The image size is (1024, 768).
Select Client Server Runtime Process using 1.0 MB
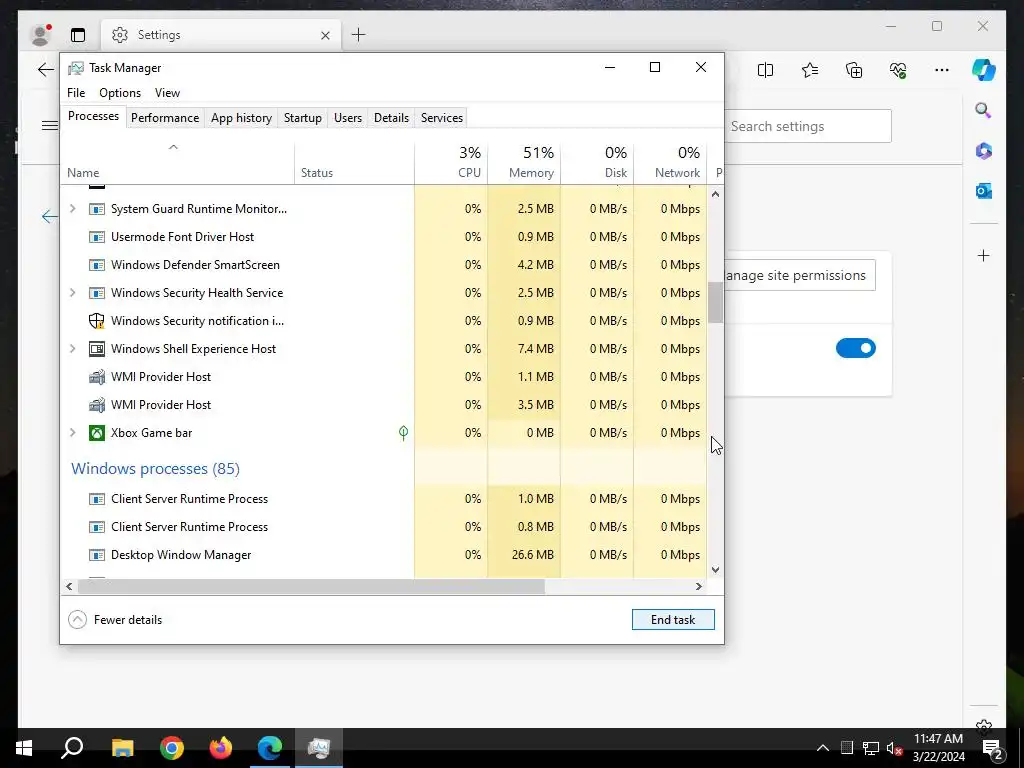(383, 499)
